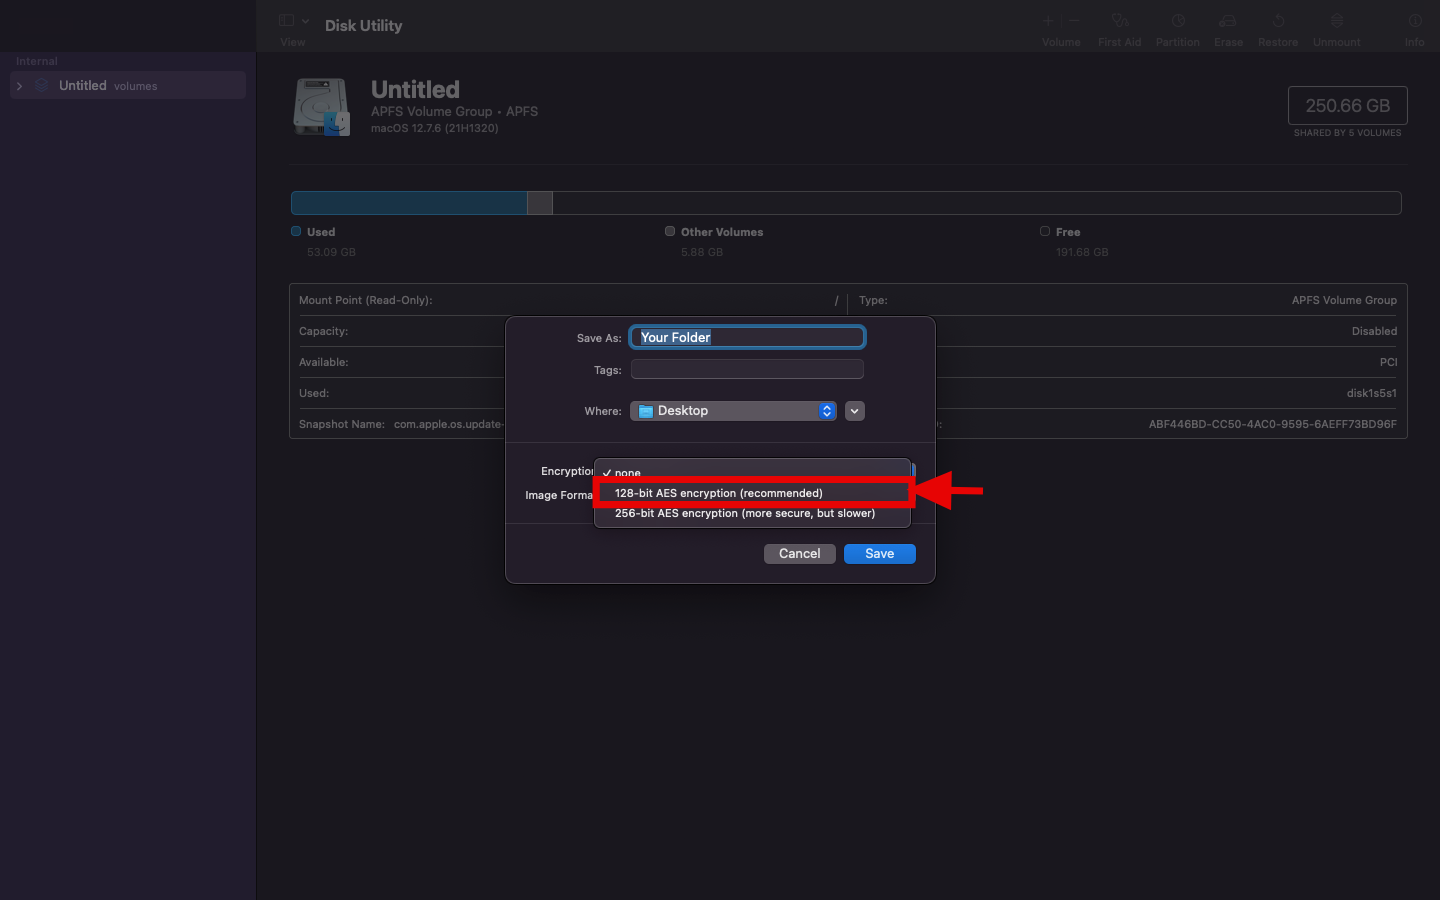Screen dimensions: 1440x900
Task: Click the First Aid stethoscope icon
Action: [1119, 21]
